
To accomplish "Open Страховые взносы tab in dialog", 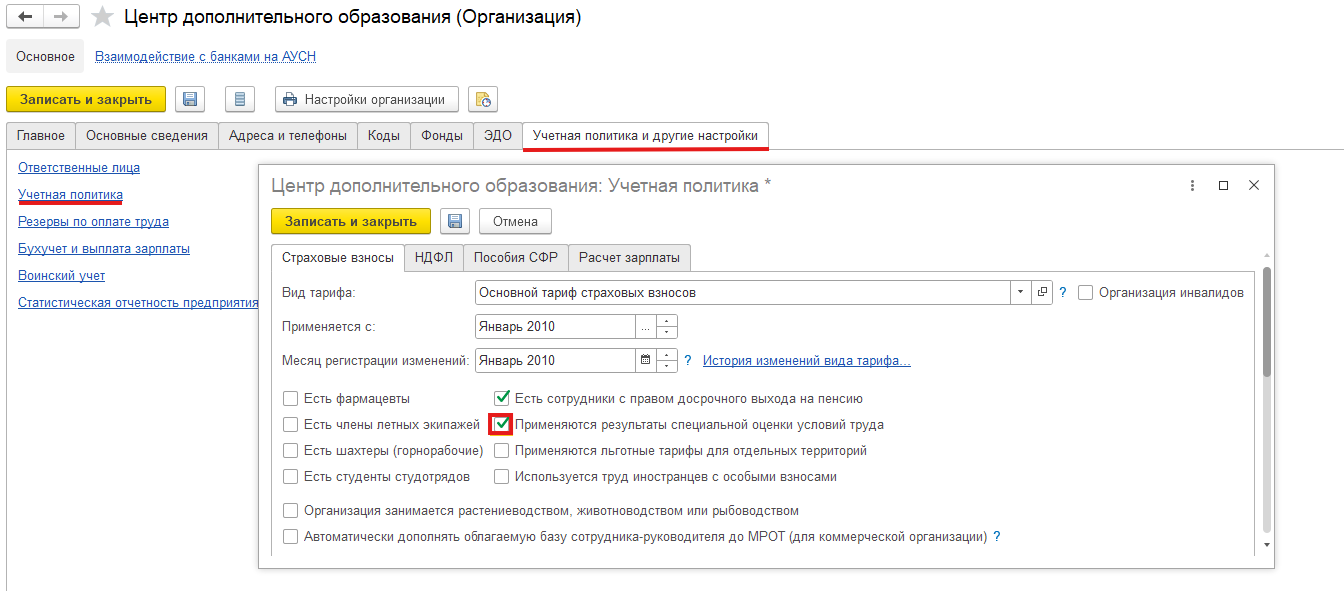I will (x=338, y=257).
